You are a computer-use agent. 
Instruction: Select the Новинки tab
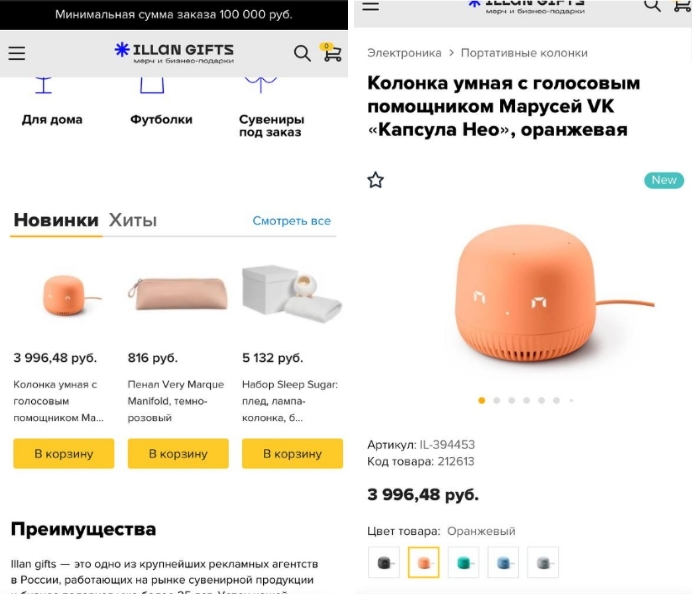coord(56,220)
